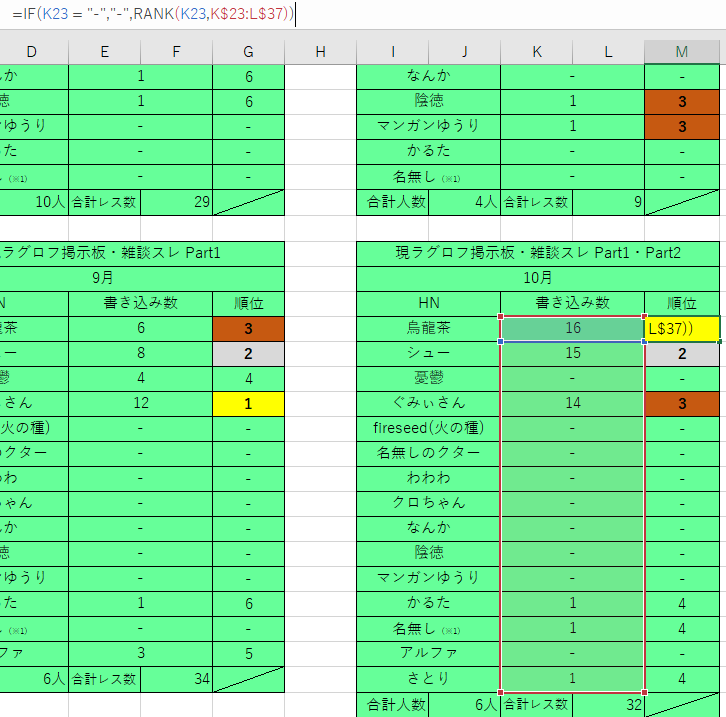
Task: Click the 'fireseed(火の種)' name cell
Action: pos(429,428)
